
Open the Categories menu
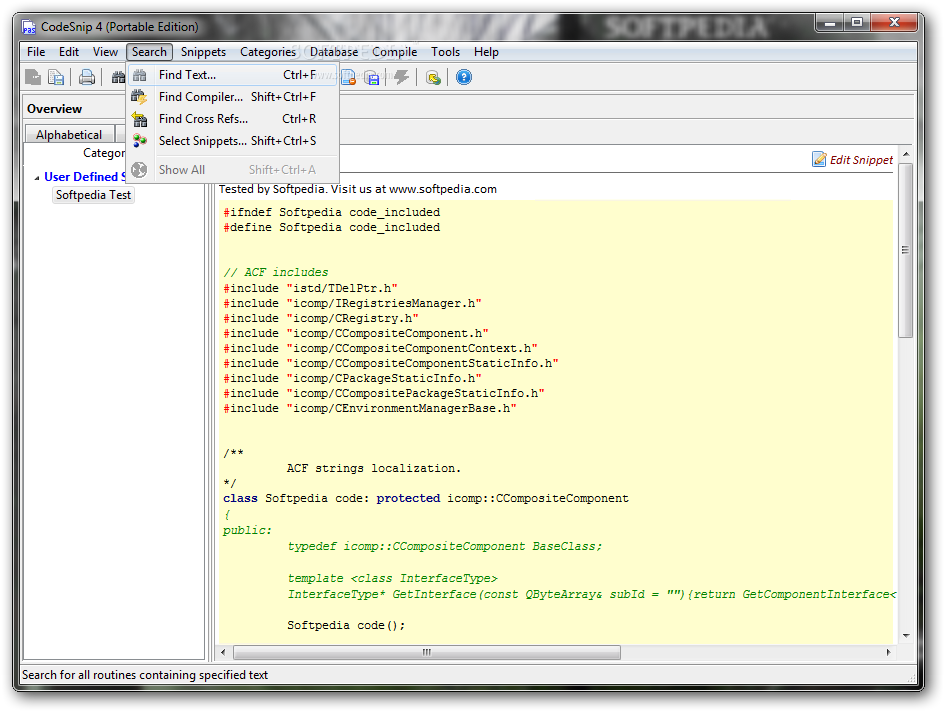pos(268,52)
